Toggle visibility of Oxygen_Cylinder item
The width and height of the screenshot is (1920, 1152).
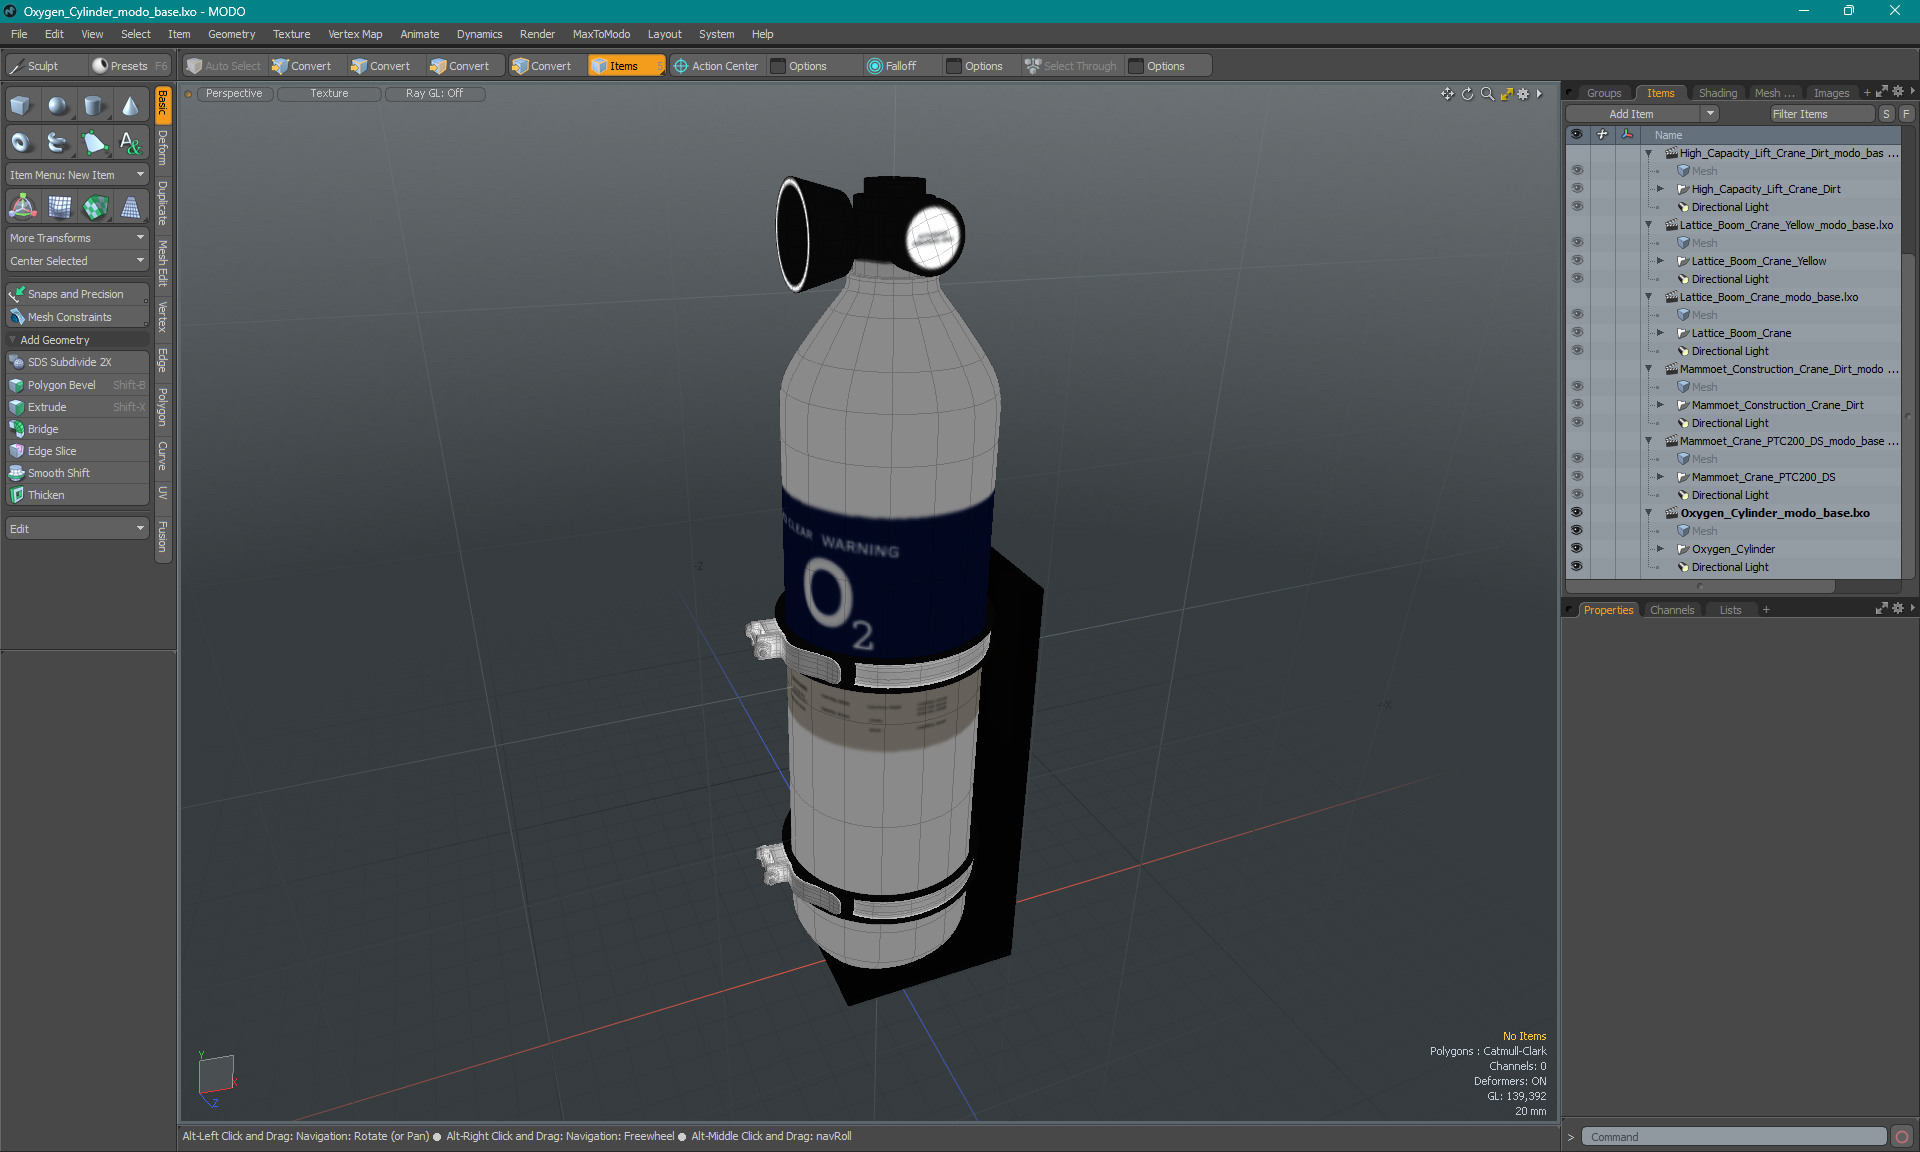coord(1577,549)
